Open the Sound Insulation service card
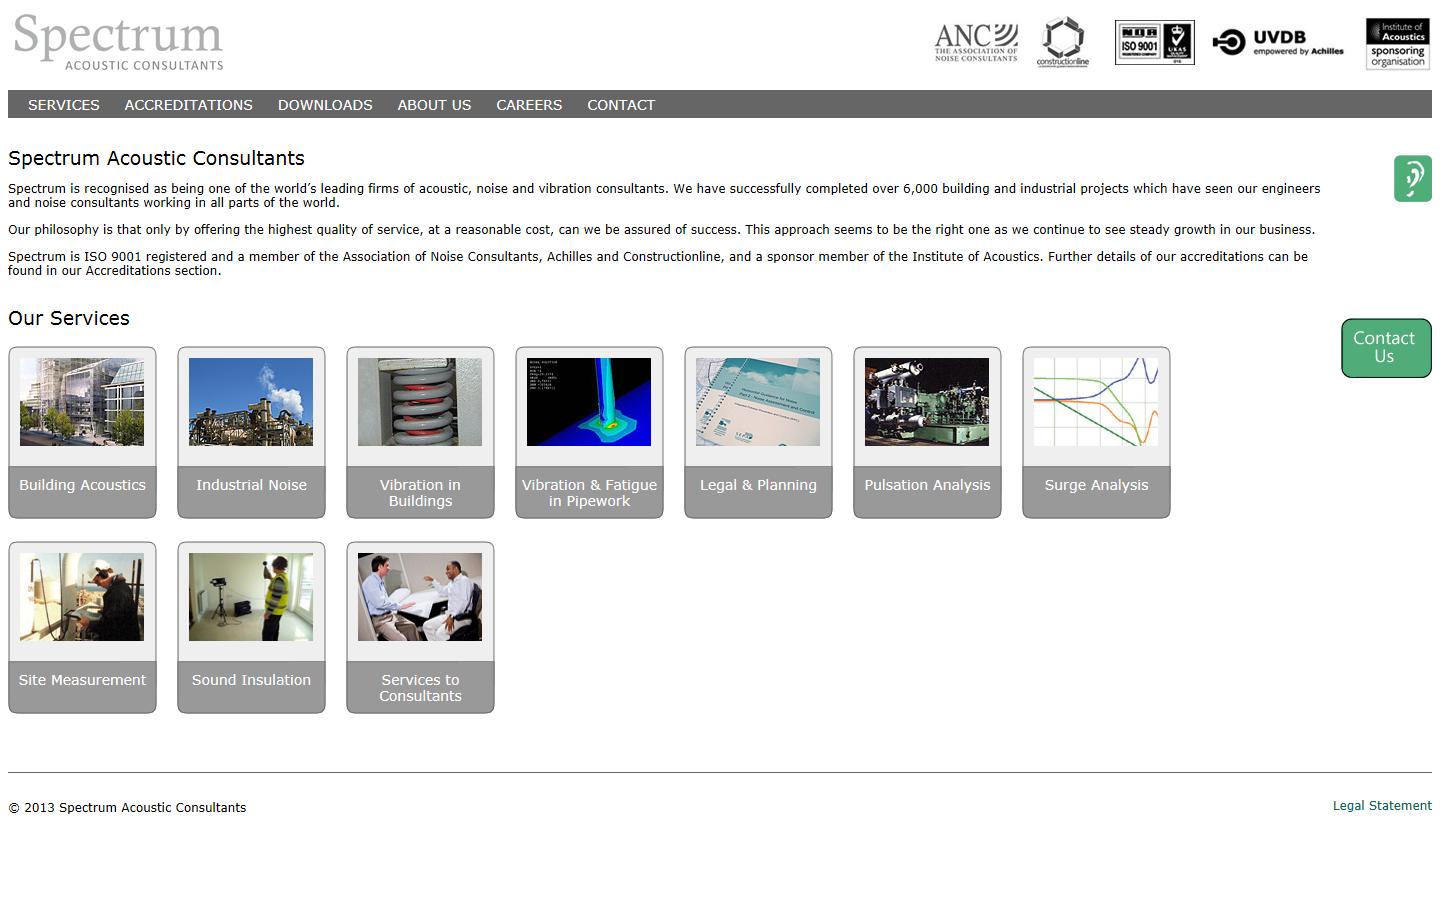This screenshot has height=900, width=1440. (251, 627)
